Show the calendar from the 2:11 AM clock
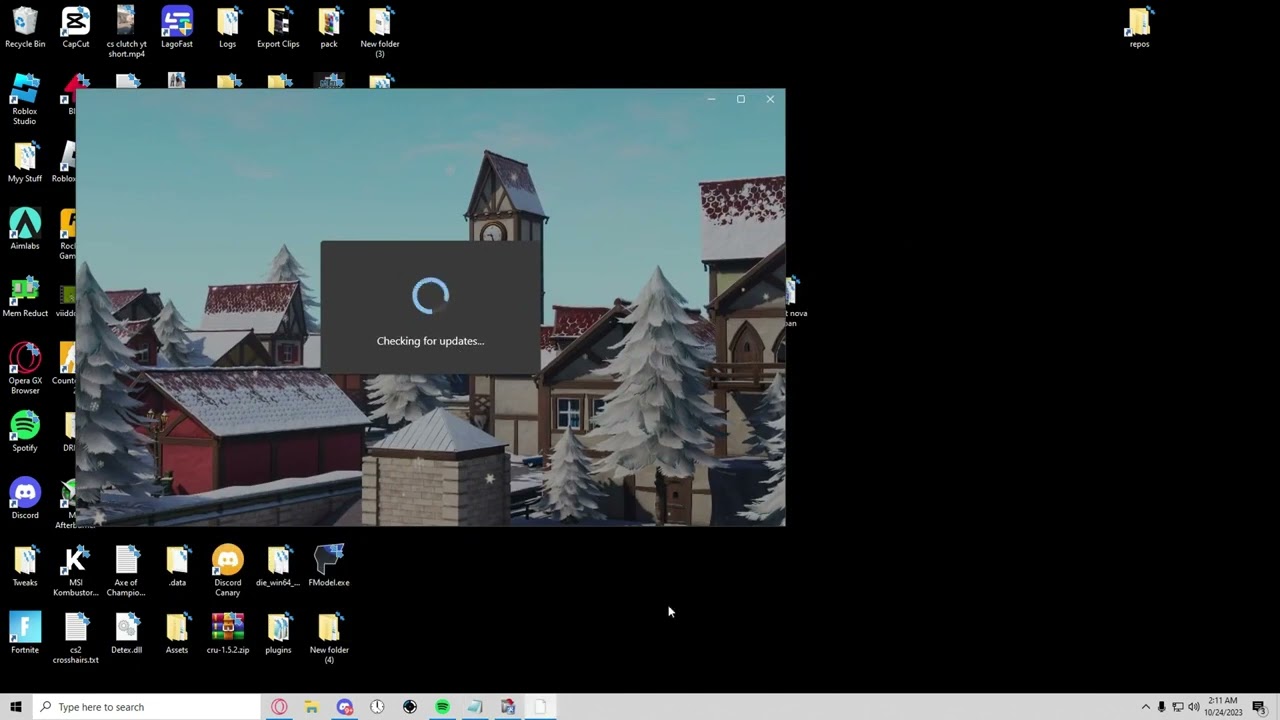Viewport: 1280px width, 720px height. coord(1223,707)
